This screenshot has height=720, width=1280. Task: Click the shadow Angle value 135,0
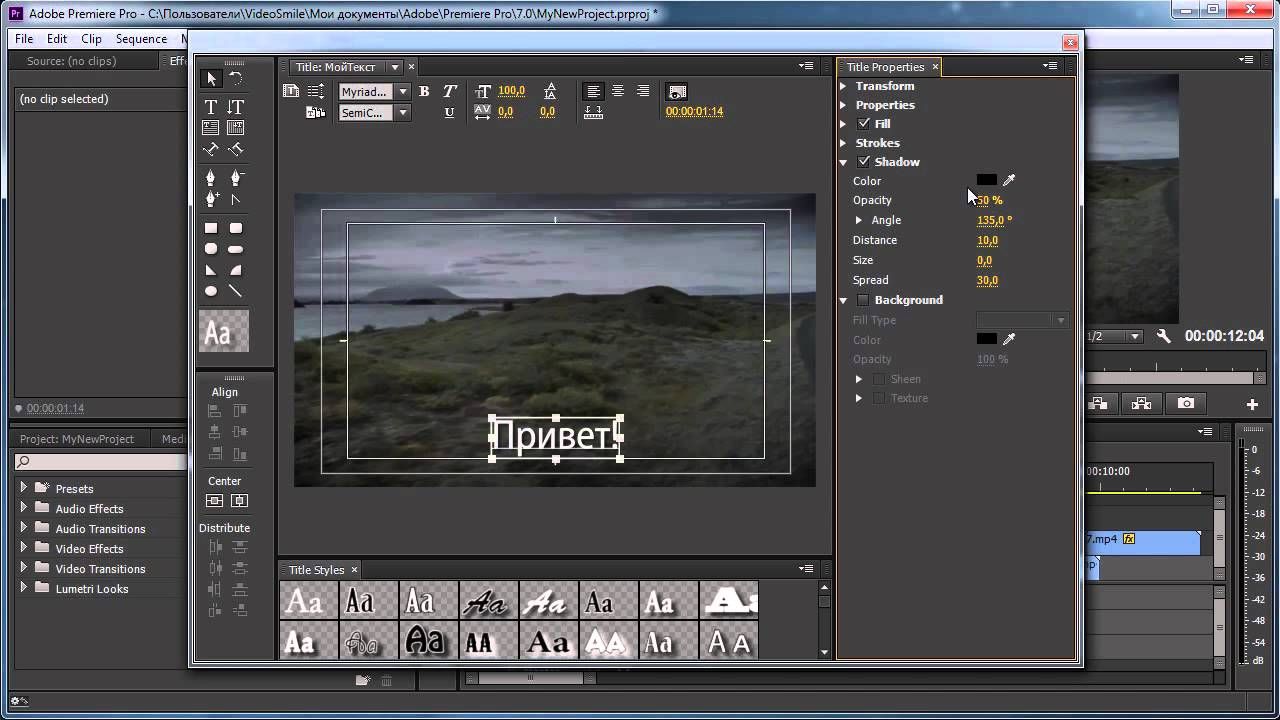(993, 220)
